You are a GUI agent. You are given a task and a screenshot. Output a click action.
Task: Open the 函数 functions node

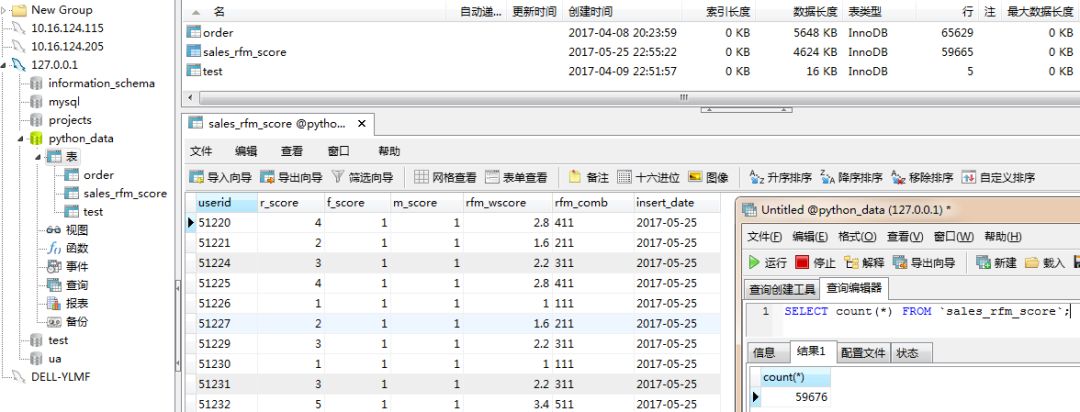(76, 249)
